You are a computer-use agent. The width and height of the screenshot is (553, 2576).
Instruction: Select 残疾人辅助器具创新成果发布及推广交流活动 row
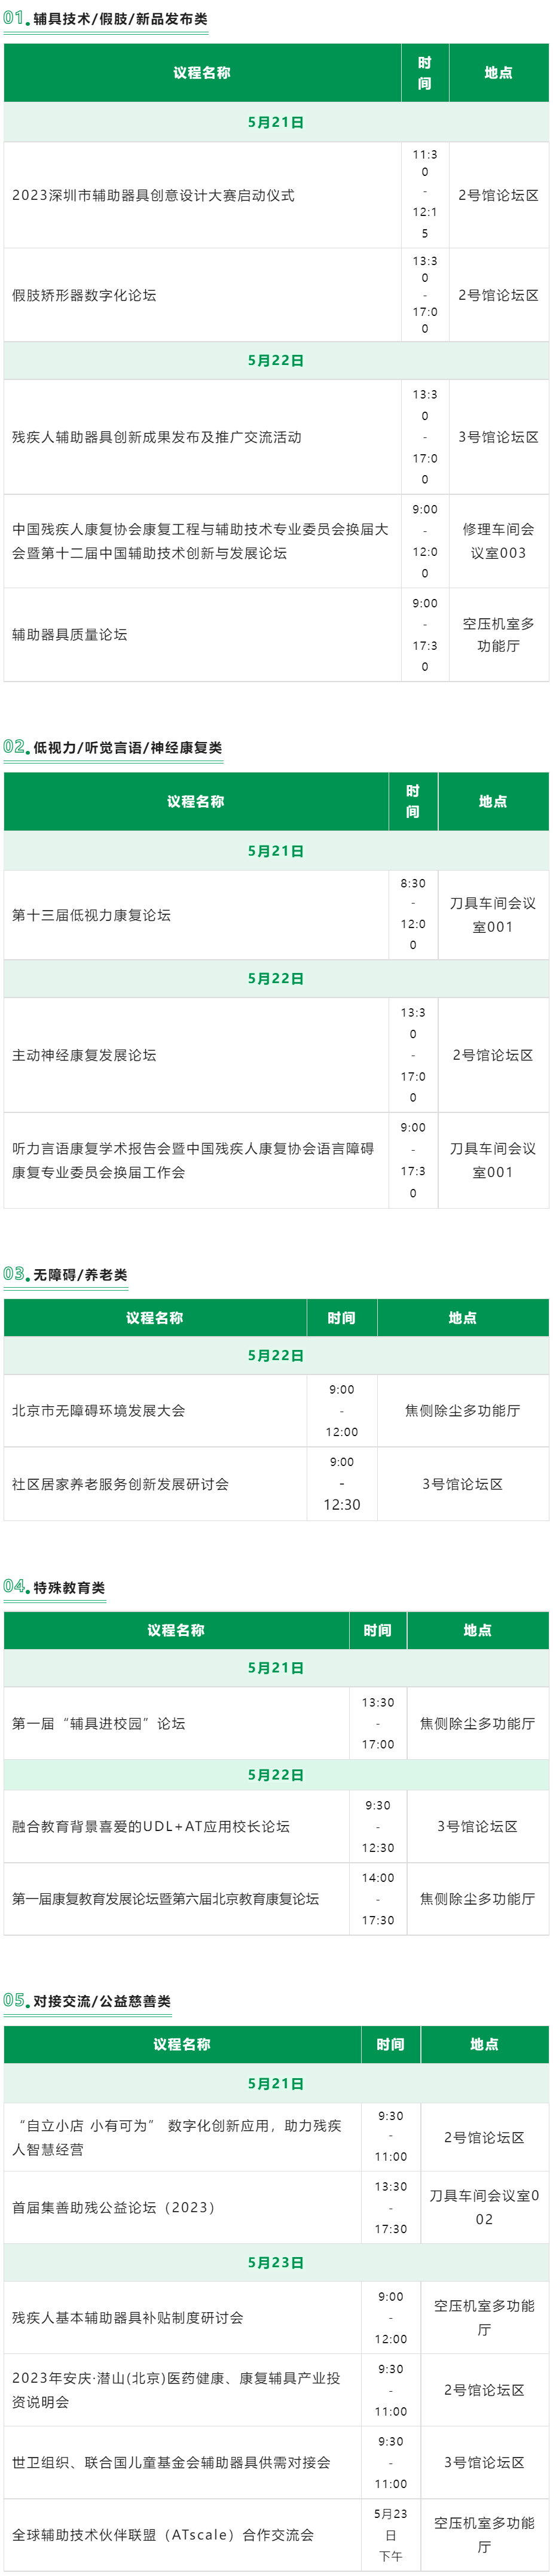[x=276, y=437]
